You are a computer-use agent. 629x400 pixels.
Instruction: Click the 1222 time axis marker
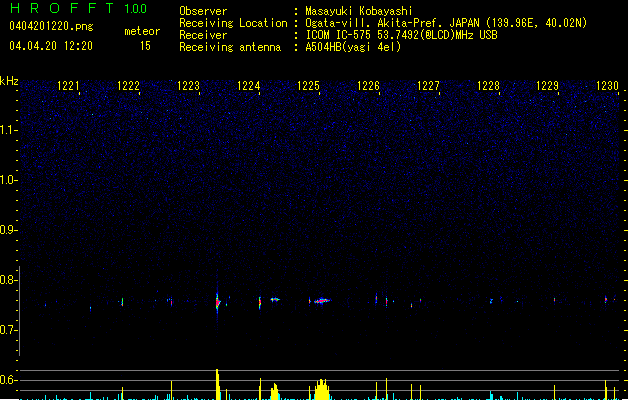[x=128, y=86]
